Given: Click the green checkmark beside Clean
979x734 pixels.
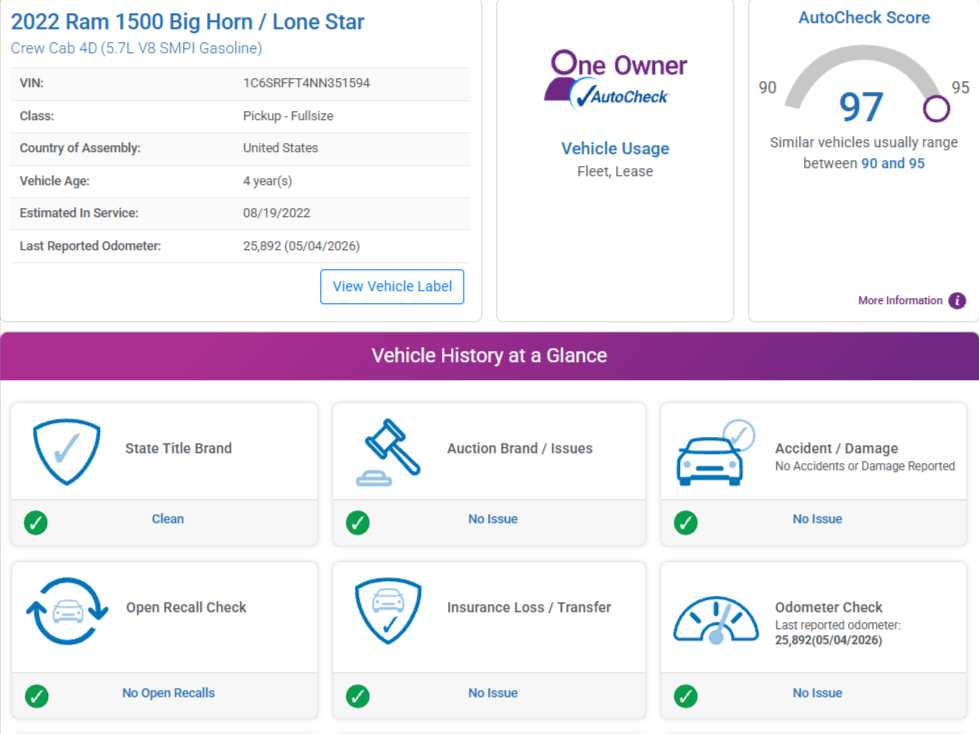Looking at the screenshot, I should 36,522.
